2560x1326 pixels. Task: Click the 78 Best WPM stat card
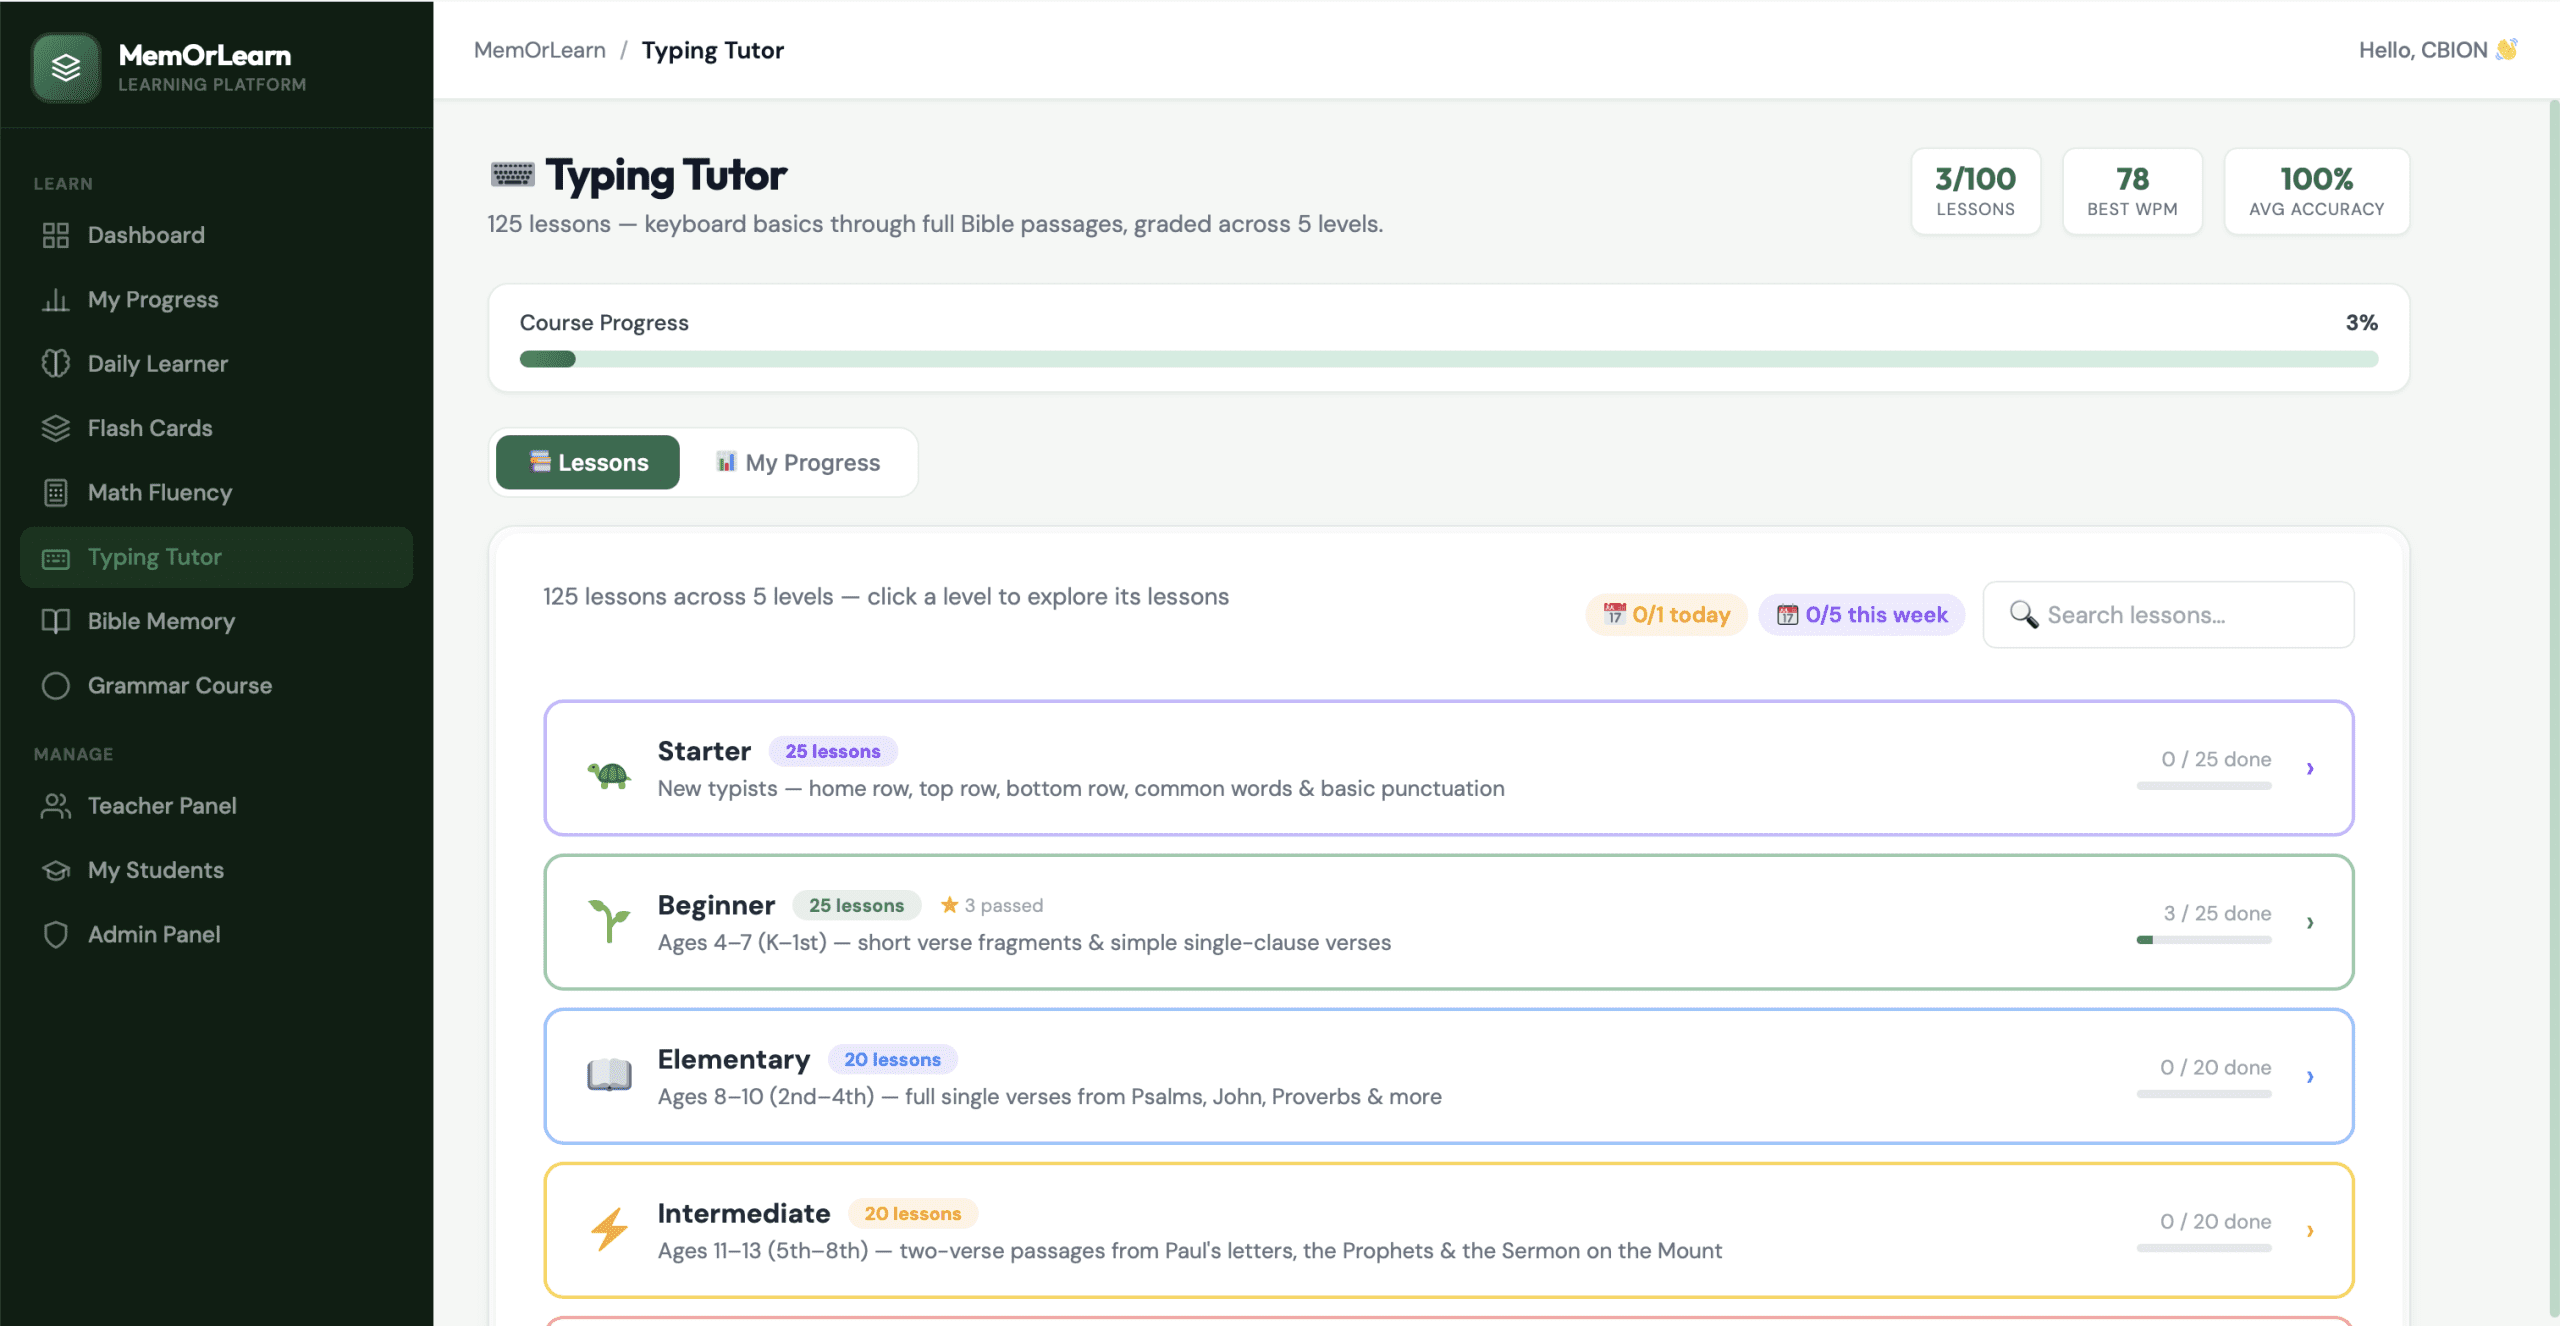2132,191
